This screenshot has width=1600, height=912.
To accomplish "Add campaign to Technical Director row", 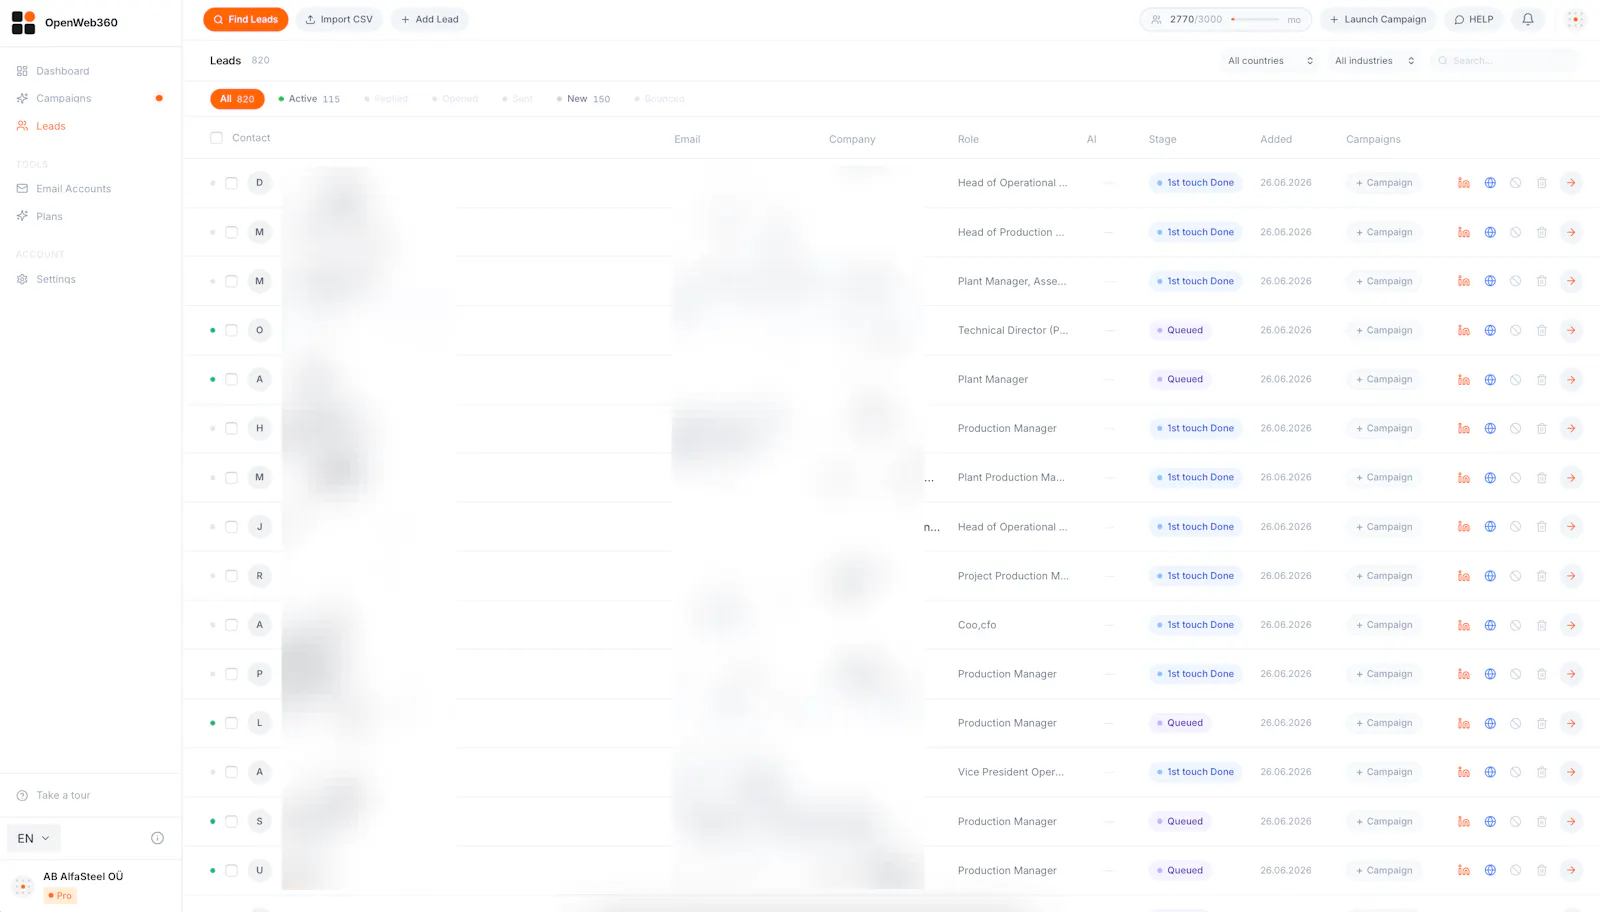I will tap(1384, 330).
